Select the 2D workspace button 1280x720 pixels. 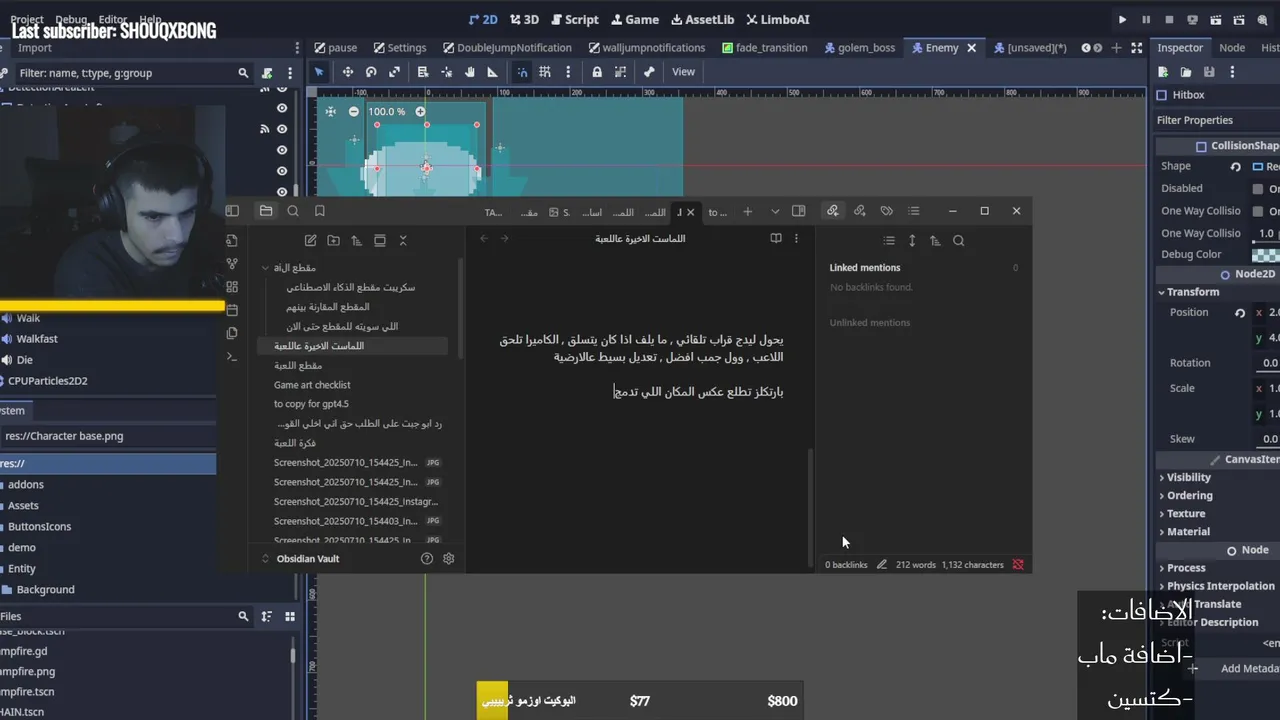click(483, 19)
